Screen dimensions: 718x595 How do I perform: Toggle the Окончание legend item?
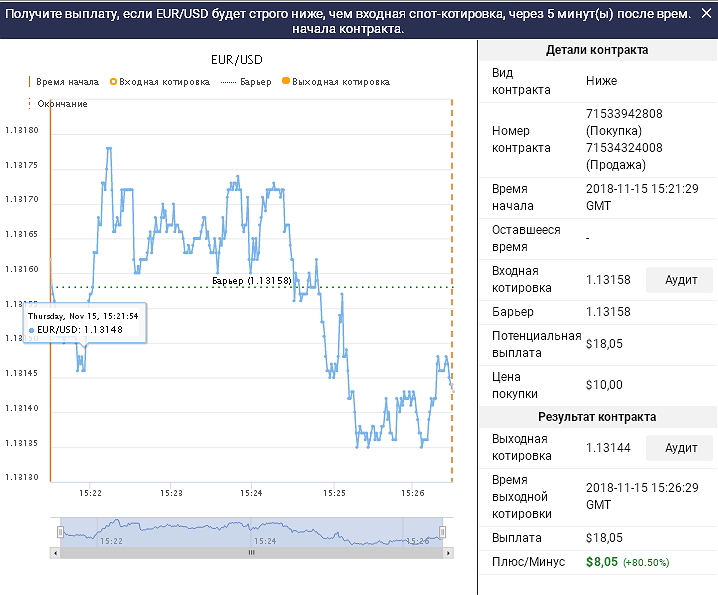(x=58, y=104)
